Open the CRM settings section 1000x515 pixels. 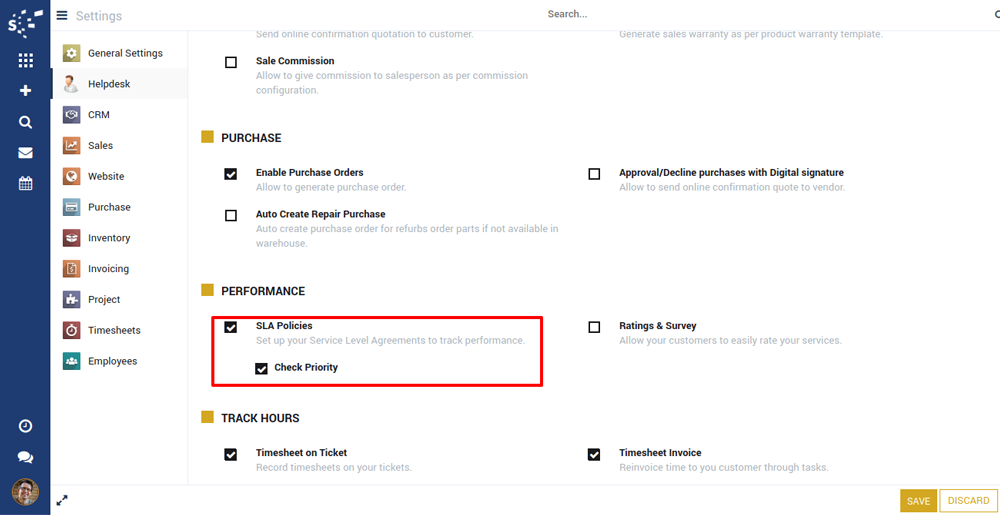[x=98, y=115]
